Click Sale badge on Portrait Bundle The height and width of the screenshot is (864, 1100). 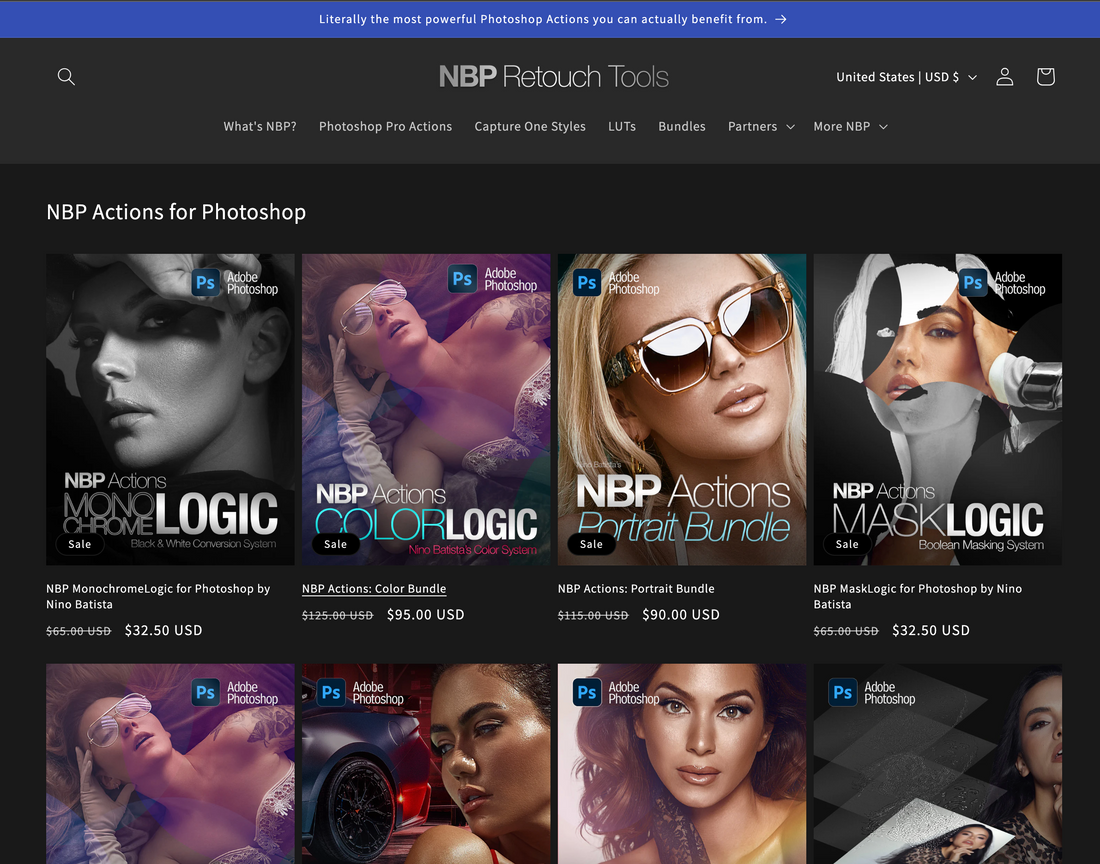[591, 544]
